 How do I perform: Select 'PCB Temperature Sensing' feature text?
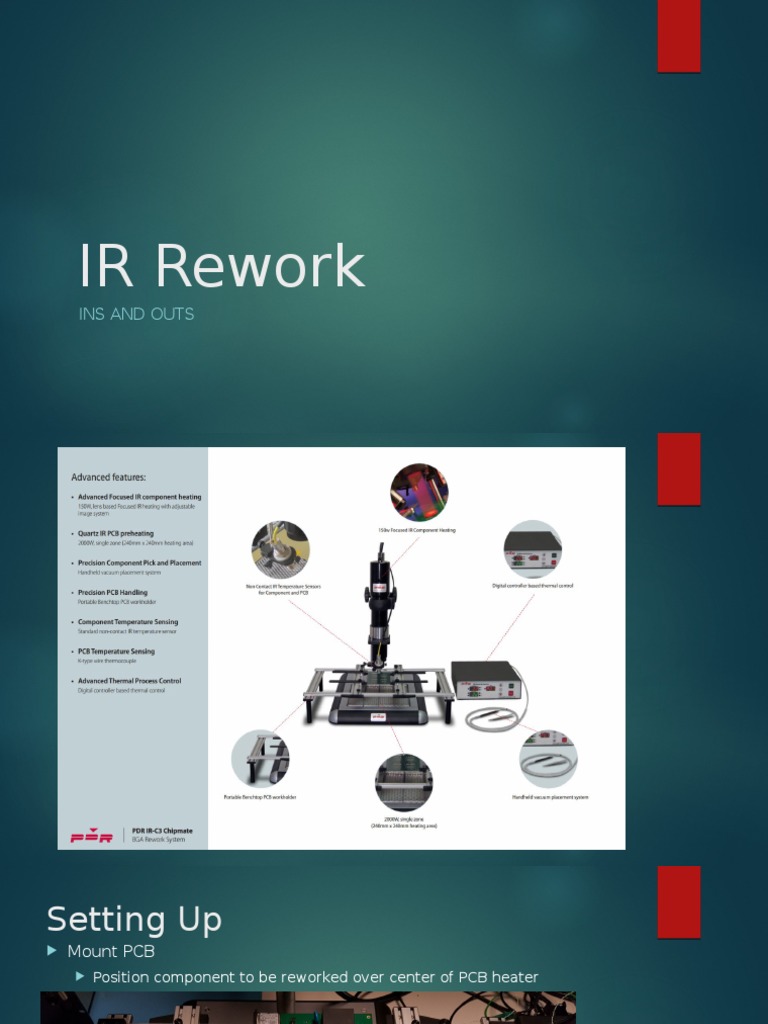coord(116,651)
